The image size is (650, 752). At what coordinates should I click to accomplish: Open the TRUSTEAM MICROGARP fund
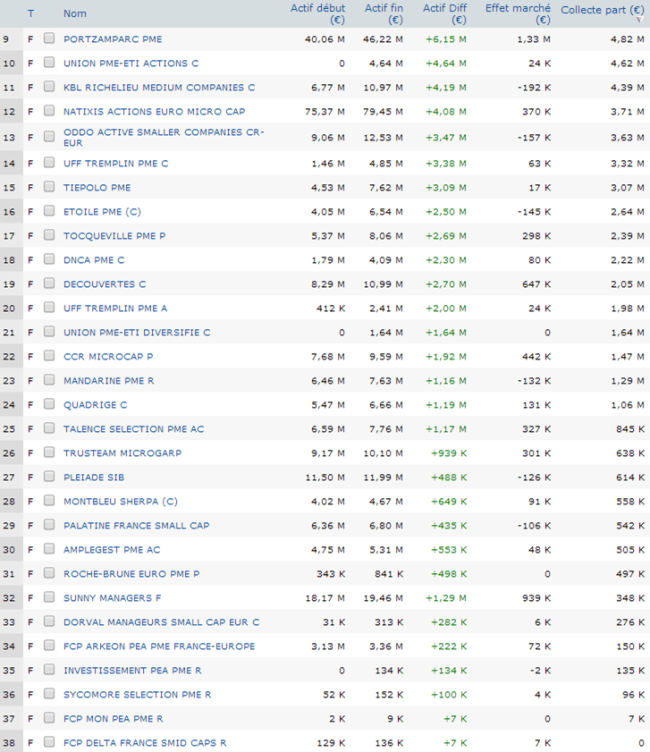click(x=122, y=453)
